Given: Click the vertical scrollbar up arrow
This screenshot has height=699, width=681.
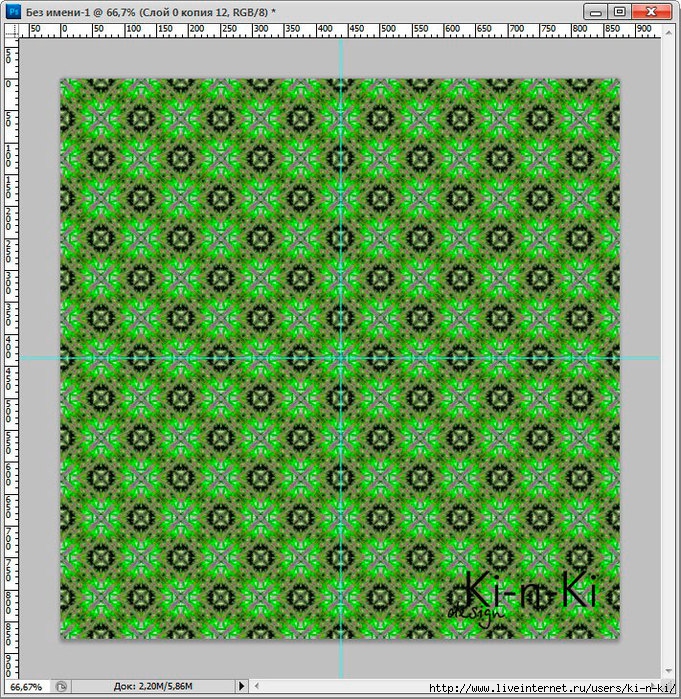Looking at the screenshot, I should click(x=668, y=33).
